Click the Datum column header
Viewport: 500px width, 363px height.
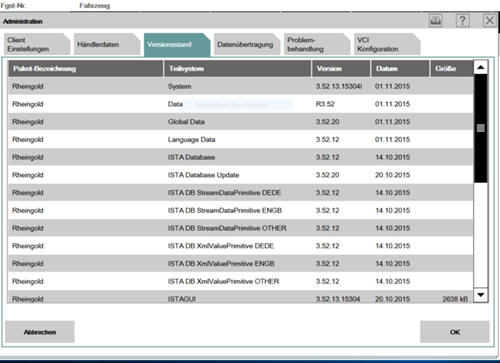pyautogui.click(x=400, y=69)
